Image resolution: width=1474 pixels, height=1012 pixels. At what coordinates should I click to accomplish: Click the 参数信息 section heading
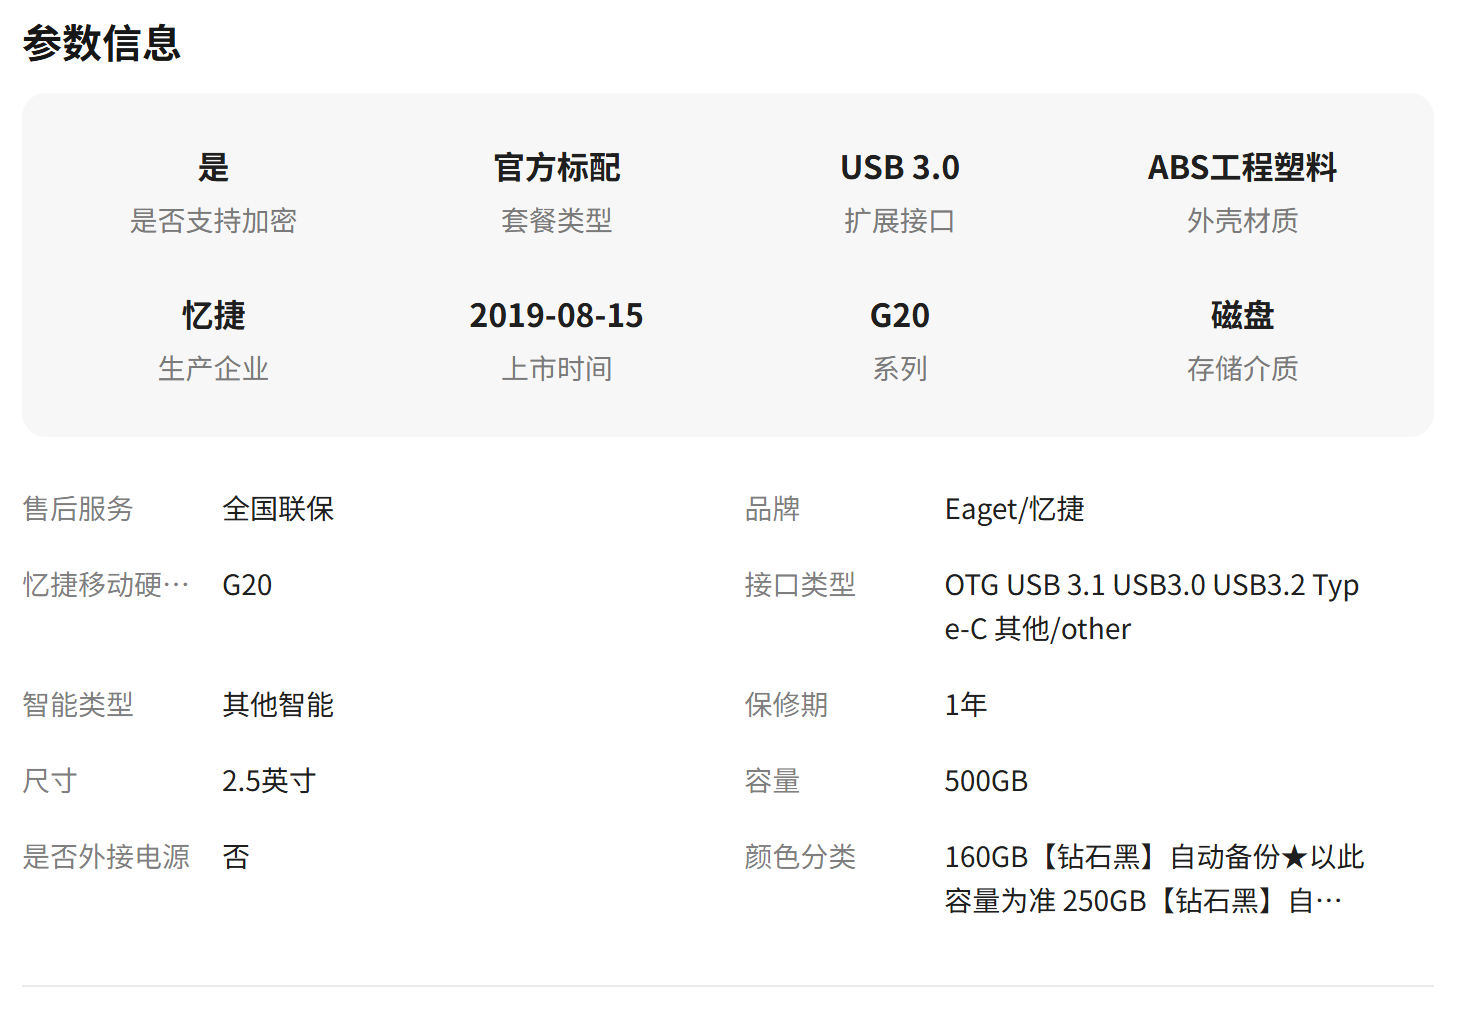[x=102, y=44]
